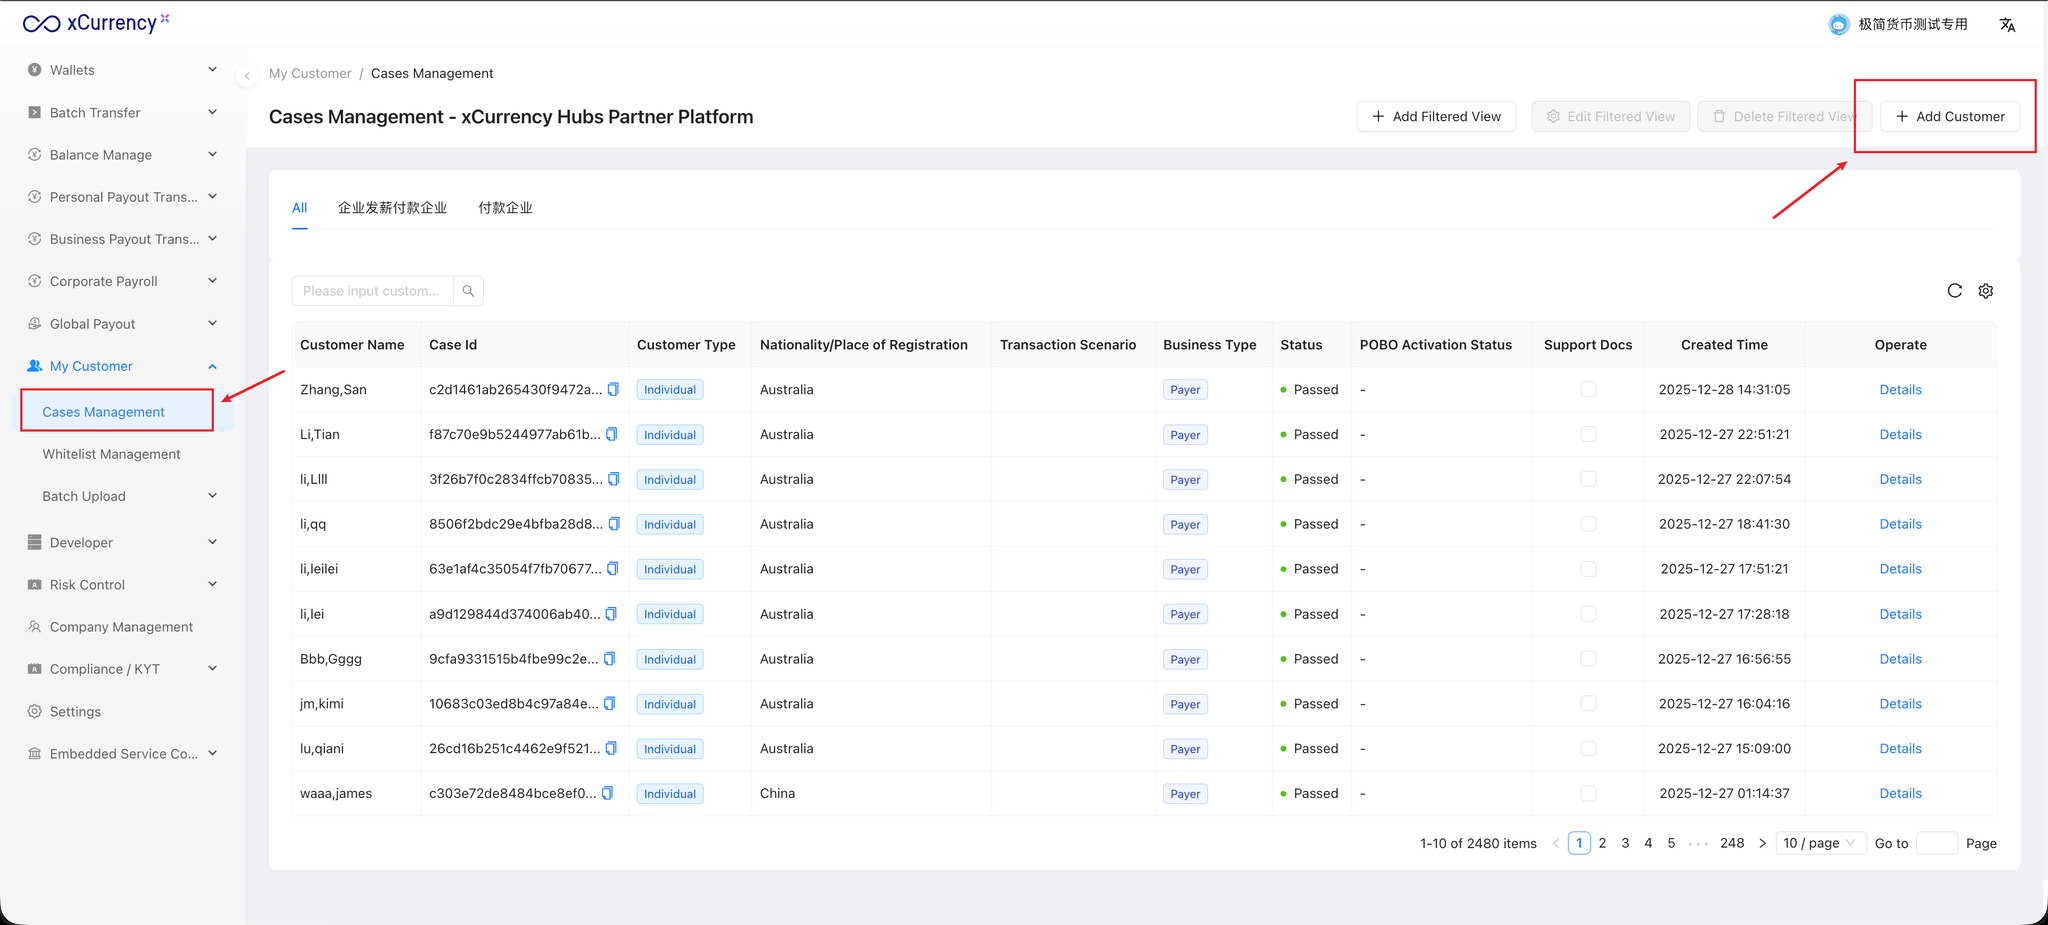Open Details for lu,qiani
2048x925 pixels.
[1900, 749]
